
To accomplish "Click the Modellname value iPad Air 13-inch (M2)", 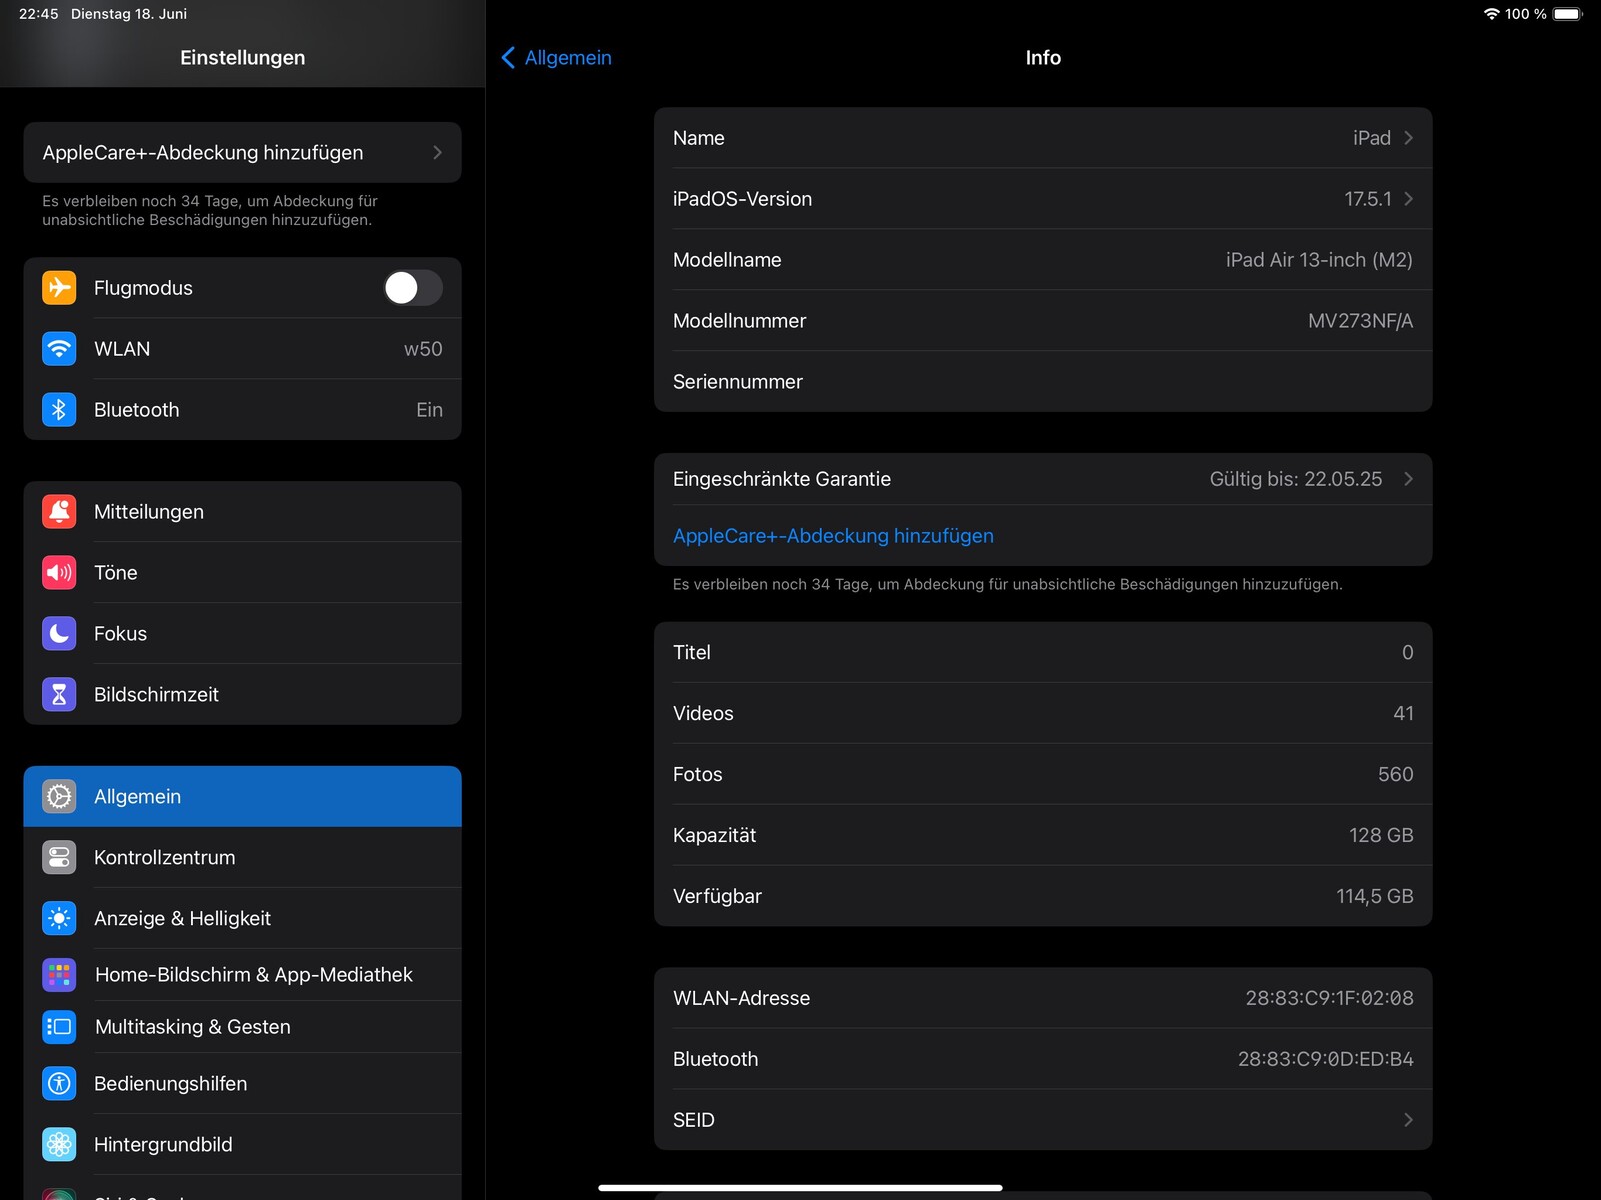I will (x=1319, y=260).
